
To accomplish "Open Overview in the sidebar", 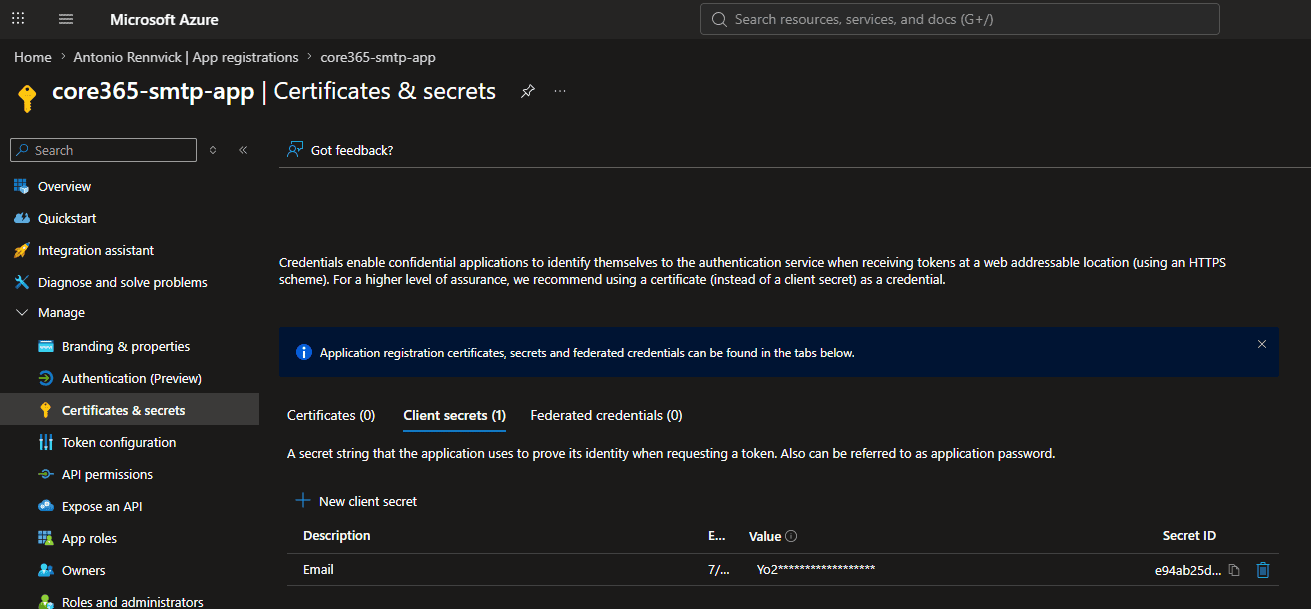I will click(x=64, y=186).
